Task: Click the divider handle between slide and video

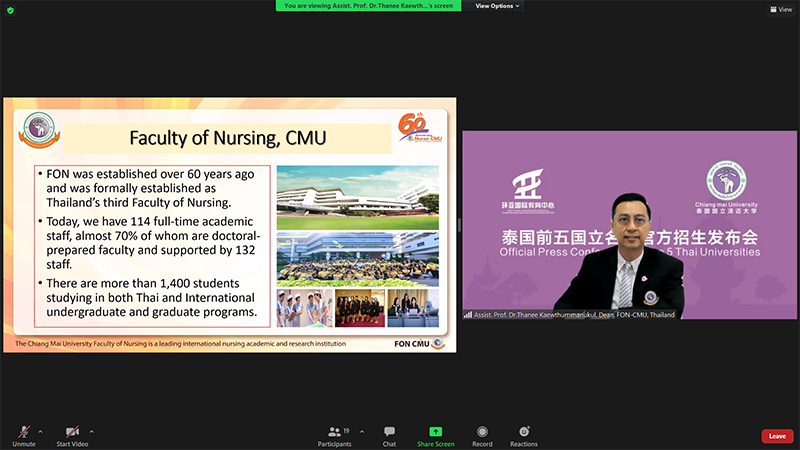Action: coord(459,225)
